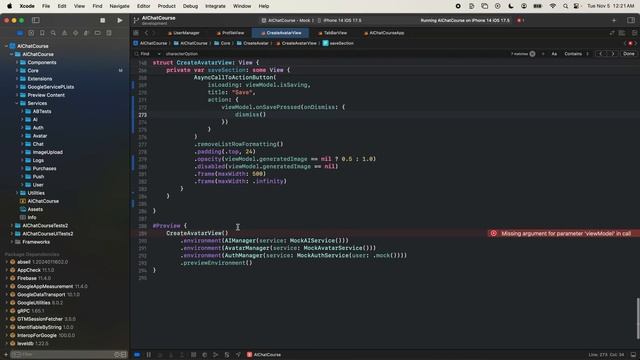Click the next match arrow in find bar

click(x=613, y=54)
